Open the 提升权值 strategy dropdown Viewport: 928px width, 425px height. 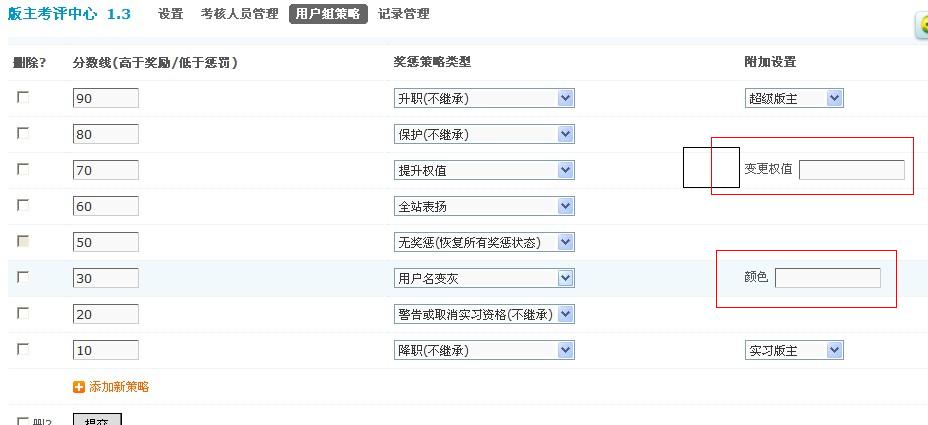(x=484, y=170)
